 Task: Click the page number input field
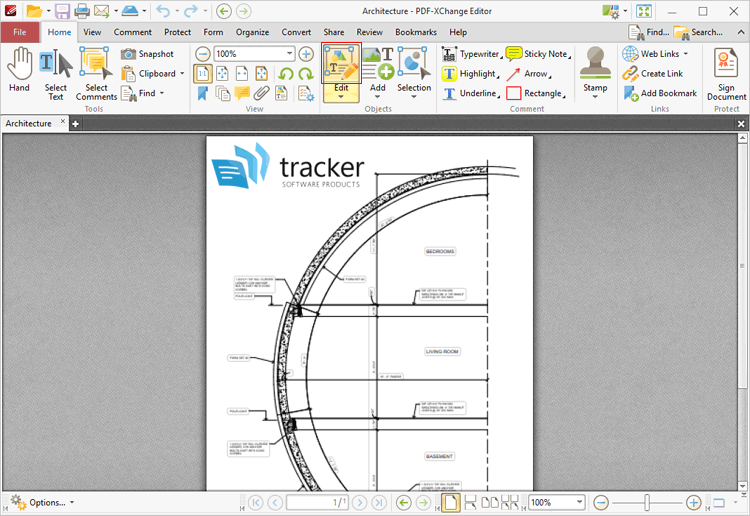[x=318, y=503]
